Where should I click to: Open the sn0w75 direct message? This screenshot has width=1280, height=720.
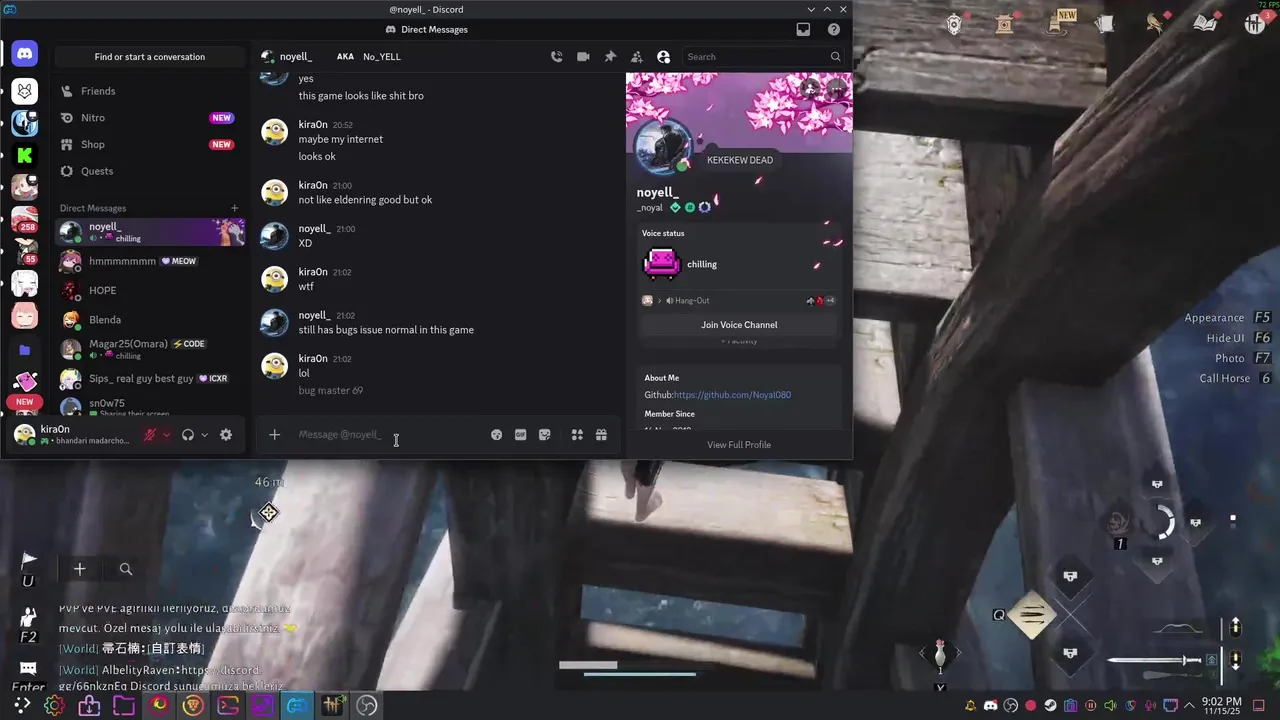(x=150, y=407)
